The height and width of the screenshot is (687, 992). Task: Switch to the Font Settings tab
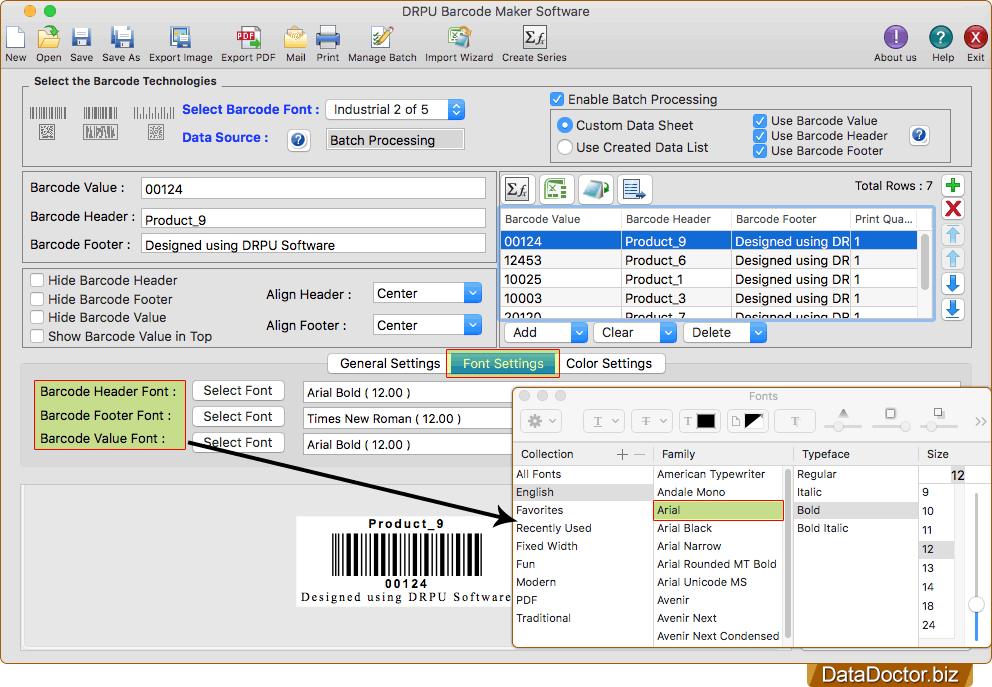[503, 364]
